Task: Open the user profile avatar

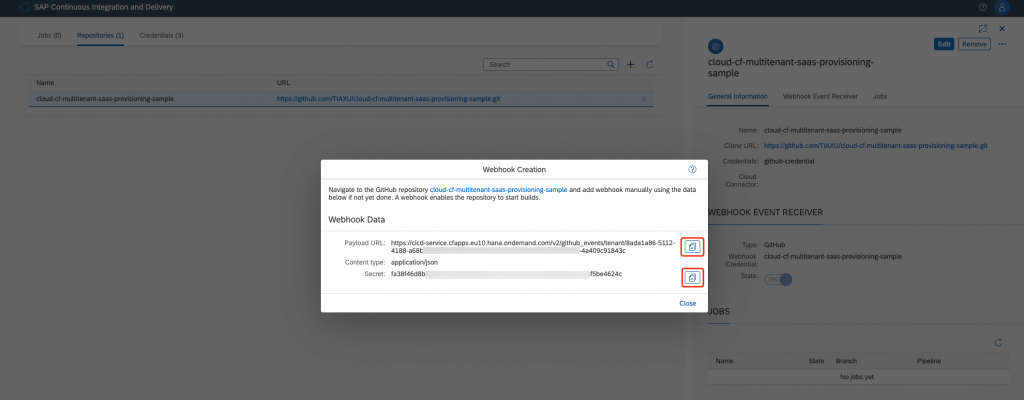Action: (x=1001, y=7)
